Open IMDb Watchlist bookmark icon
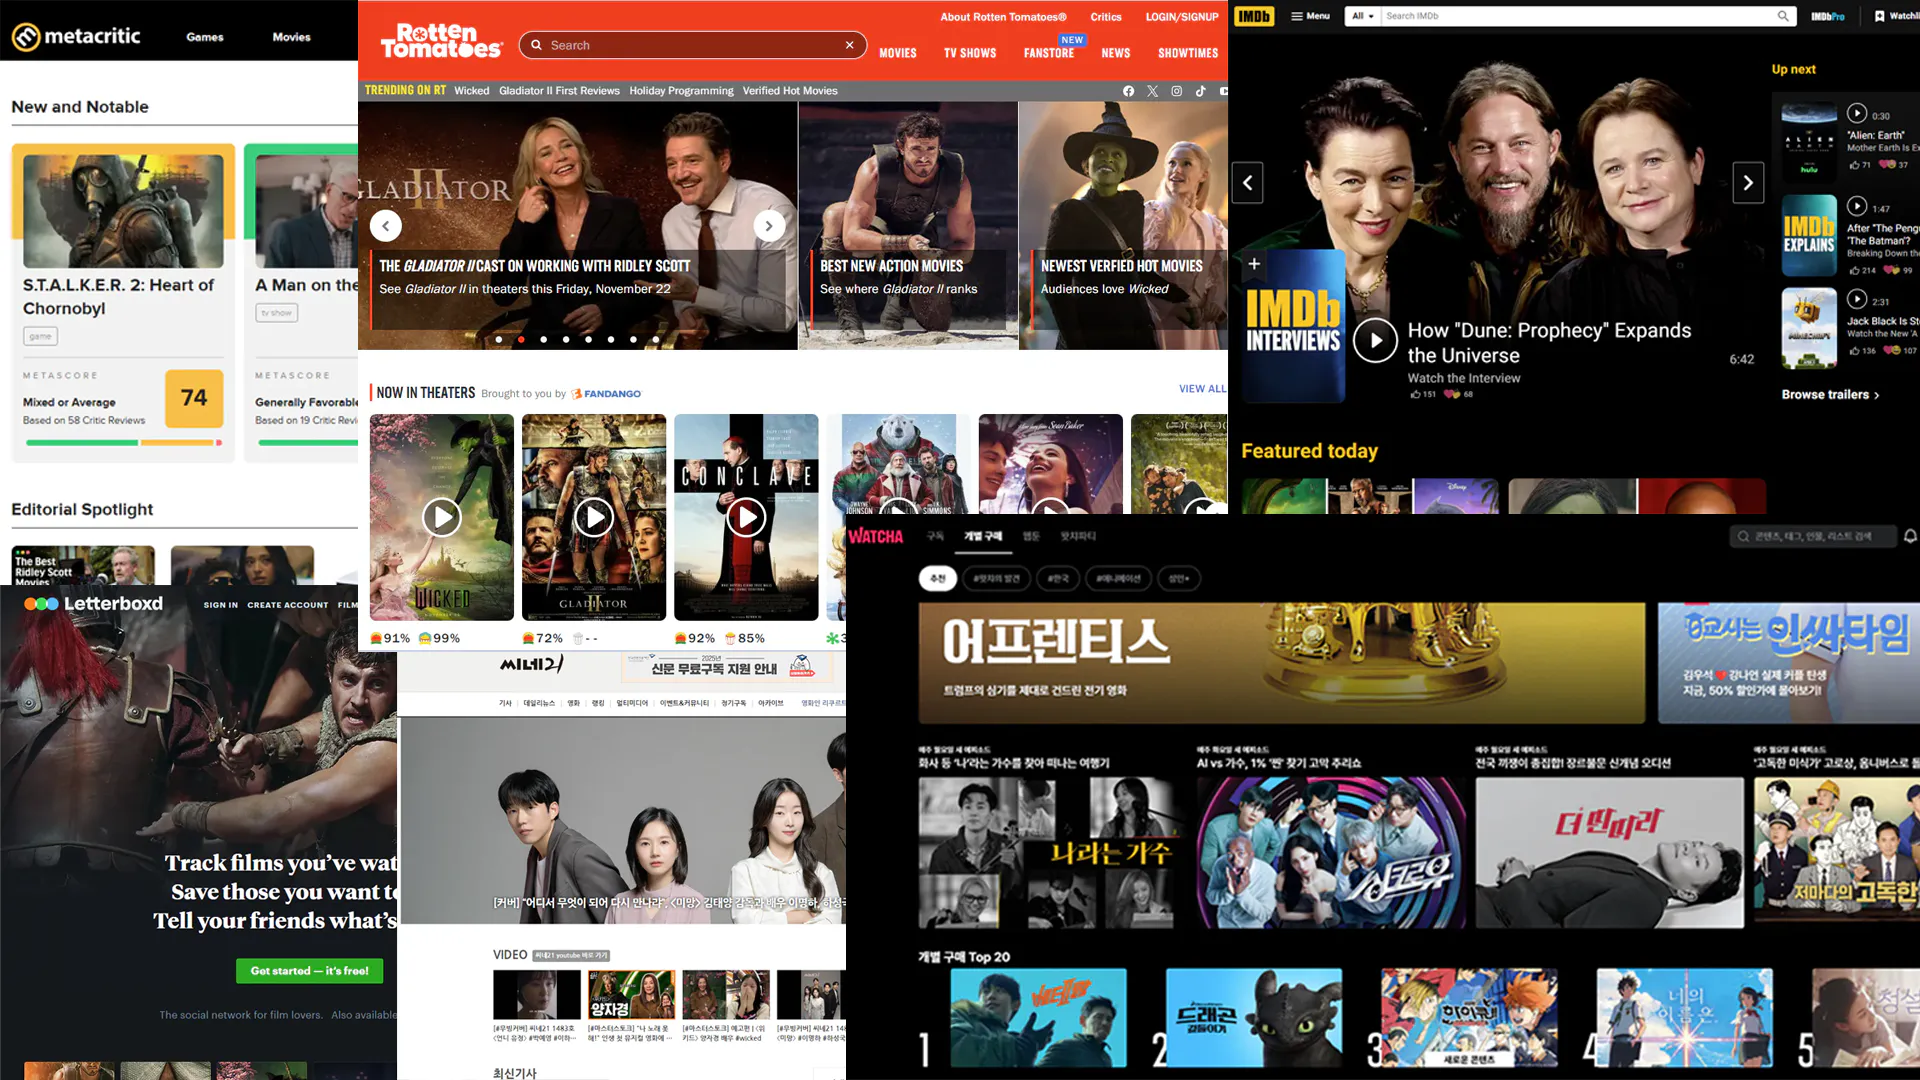 tap(1880, 16)
